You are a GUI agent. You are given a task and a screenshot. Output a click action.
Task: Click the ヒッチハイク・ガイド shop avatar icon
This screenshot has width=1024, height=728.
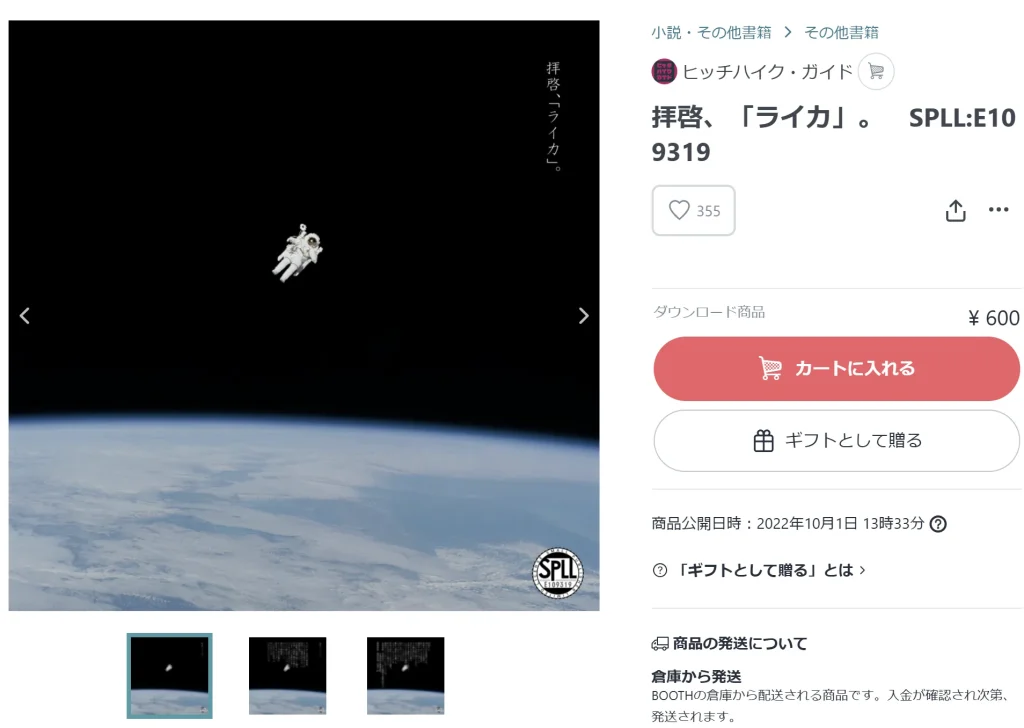(664, 71)
